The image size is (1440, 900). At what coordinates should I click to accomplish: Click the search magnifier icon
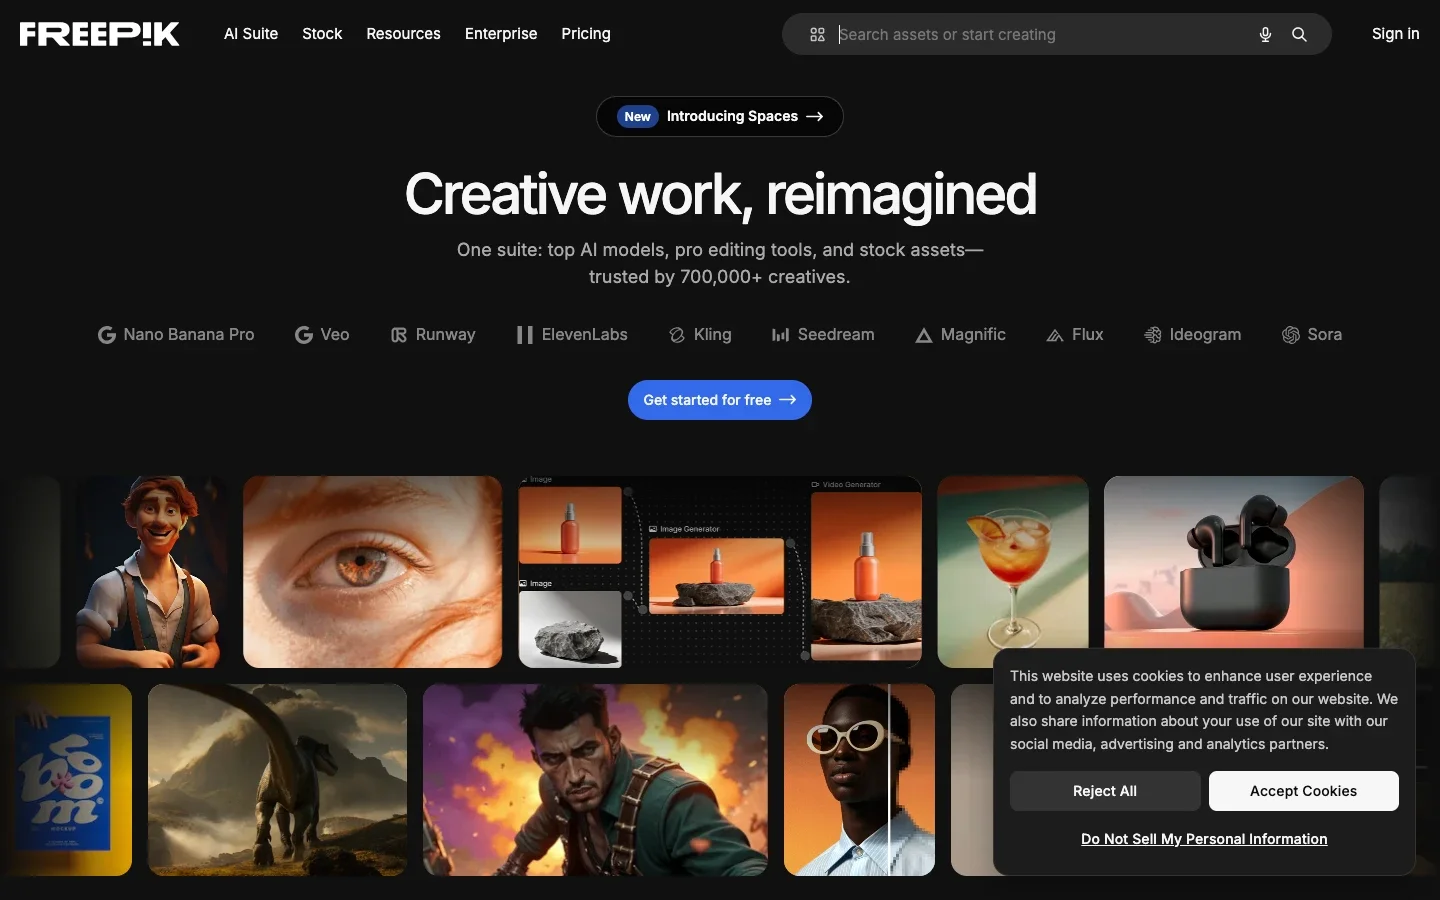pyautogui.click(x=1299, y=34)
